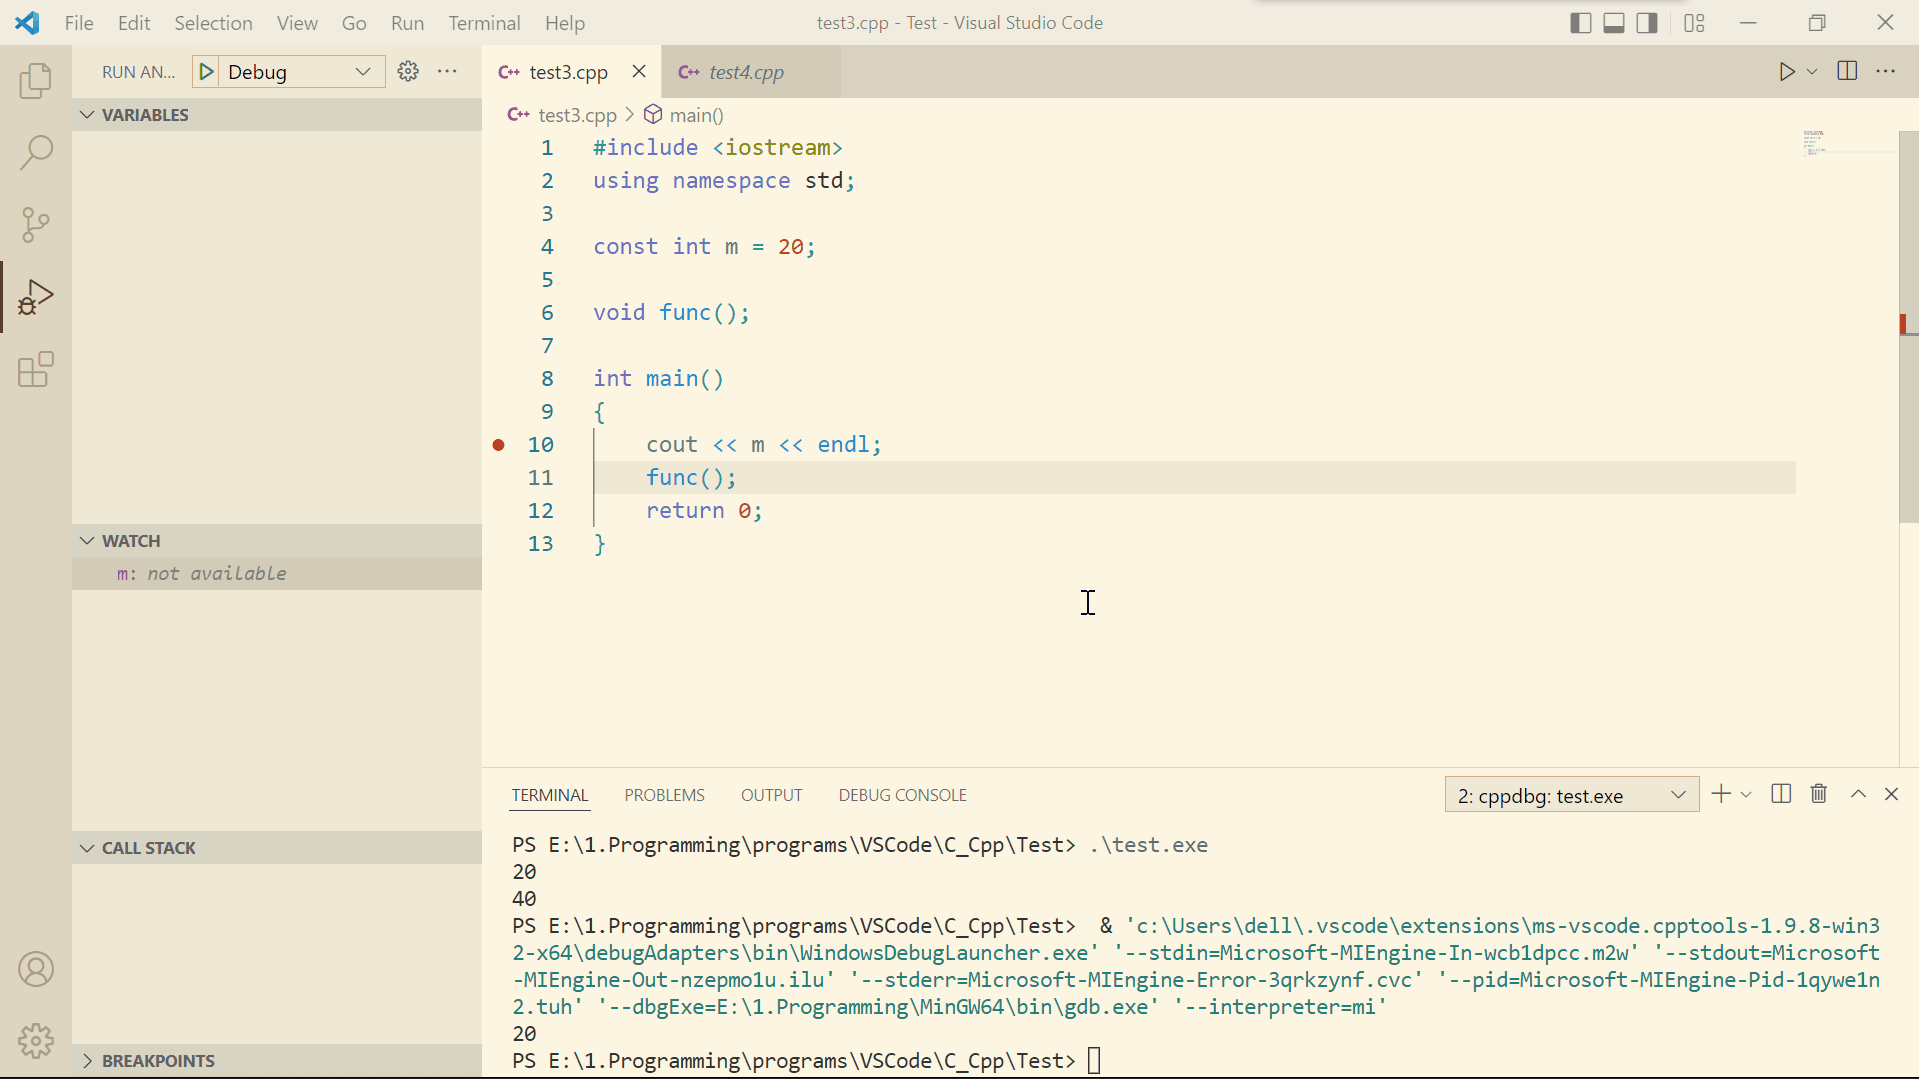Kill terminal with the trash icon
This screenshot has height=1079, width=1919.
1819,794
